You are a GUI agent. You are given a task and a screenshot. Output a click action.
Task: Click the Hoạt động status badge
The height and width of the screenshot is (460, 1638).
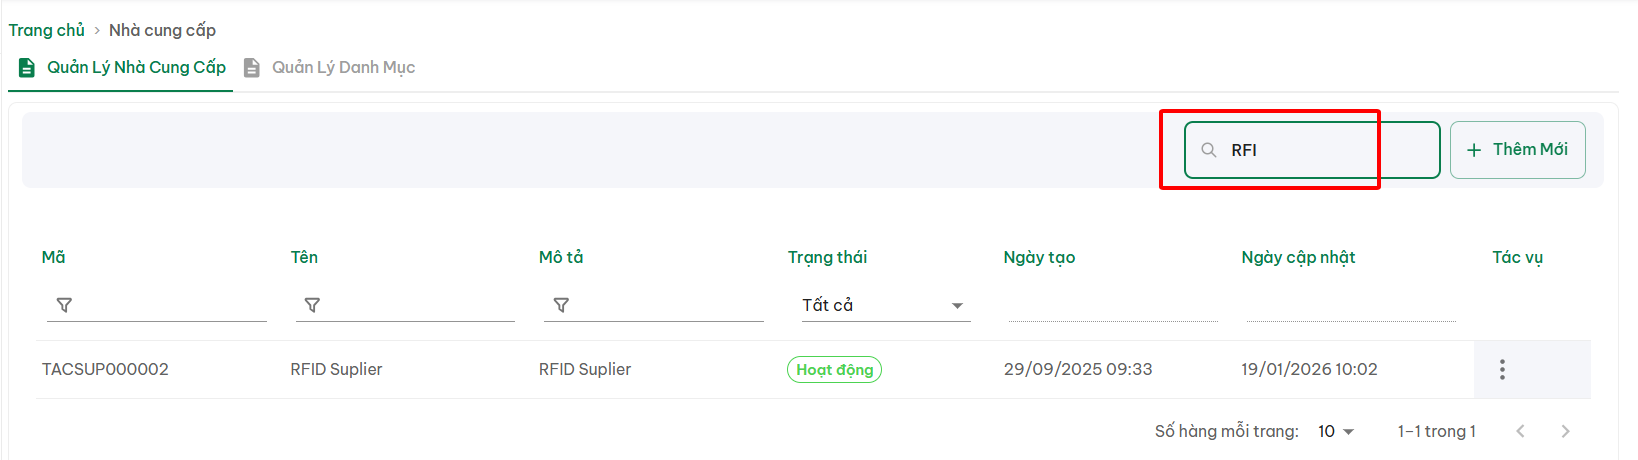click(834, 370)
